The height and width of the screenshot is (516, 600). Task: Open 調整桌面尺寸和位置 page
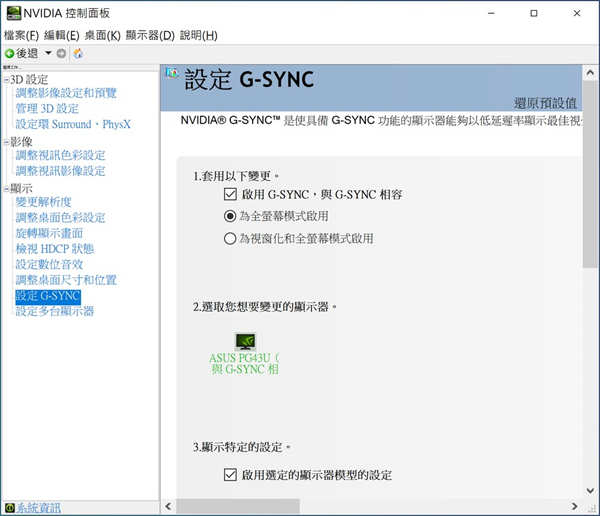point(66,280)
